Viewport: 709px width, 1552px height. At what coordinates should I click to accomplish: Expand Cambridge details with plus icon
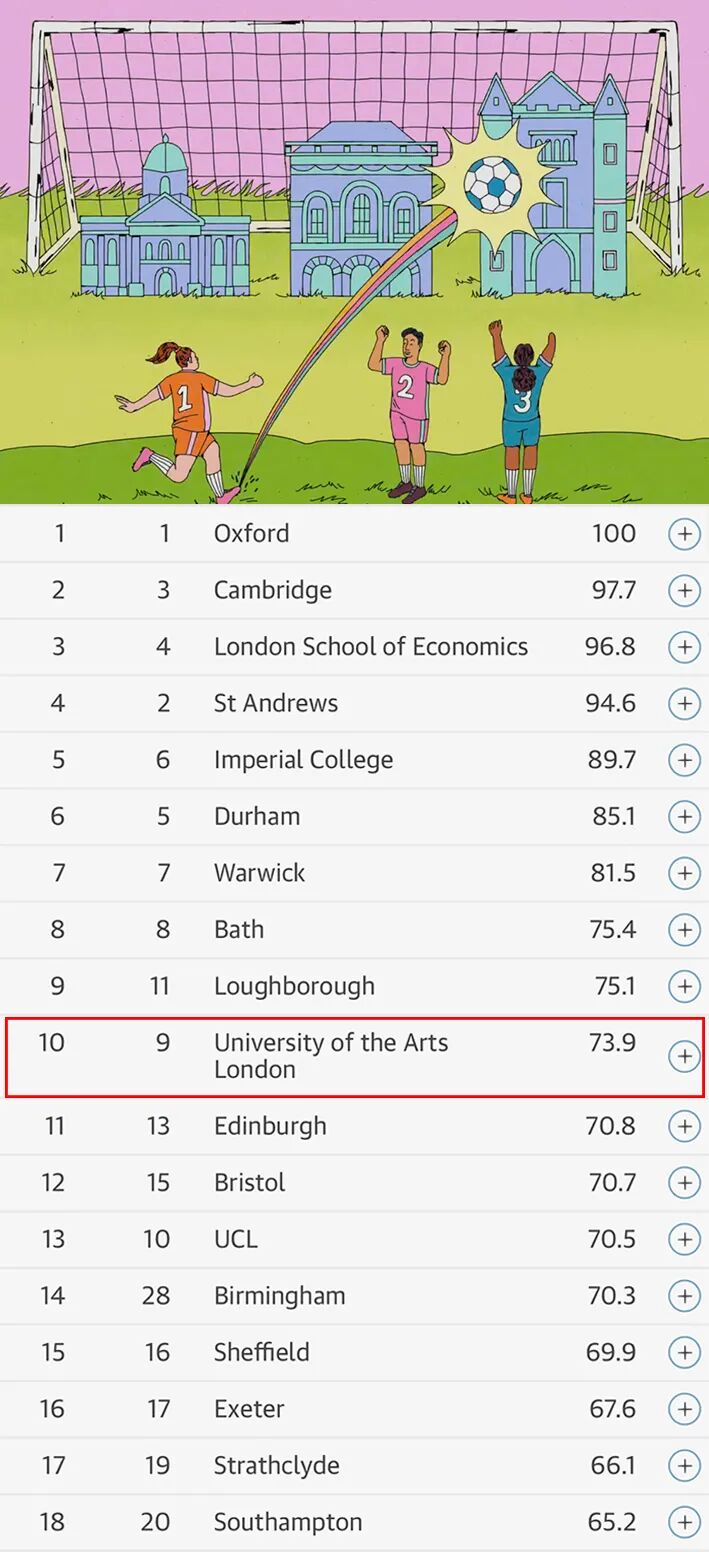click(x=684, y=590)
